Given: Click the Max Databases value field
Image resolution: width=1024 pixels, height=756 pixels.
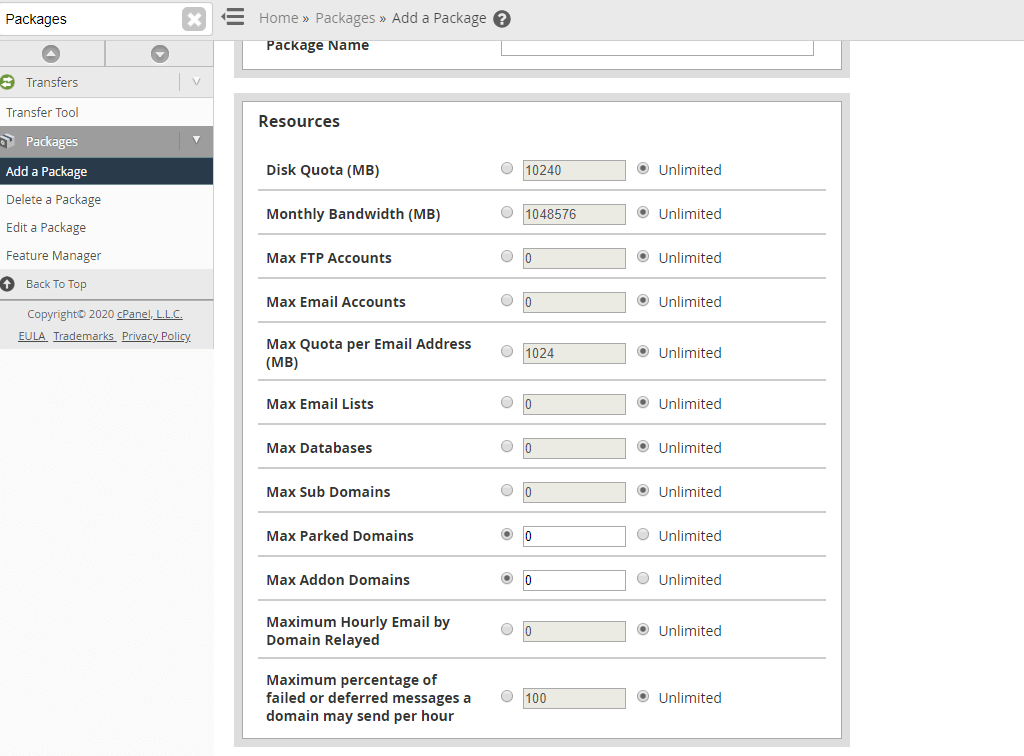Looking at the screenshot, I should click(x=574, y=449).
